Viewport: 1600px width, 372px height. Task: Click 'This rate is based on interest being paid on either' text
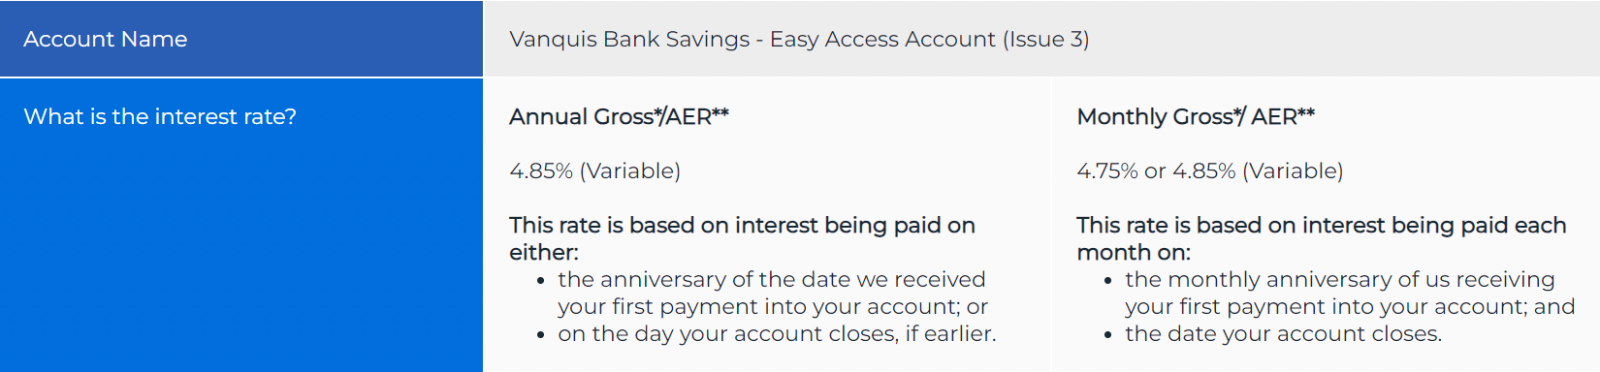tap(742, 238)
